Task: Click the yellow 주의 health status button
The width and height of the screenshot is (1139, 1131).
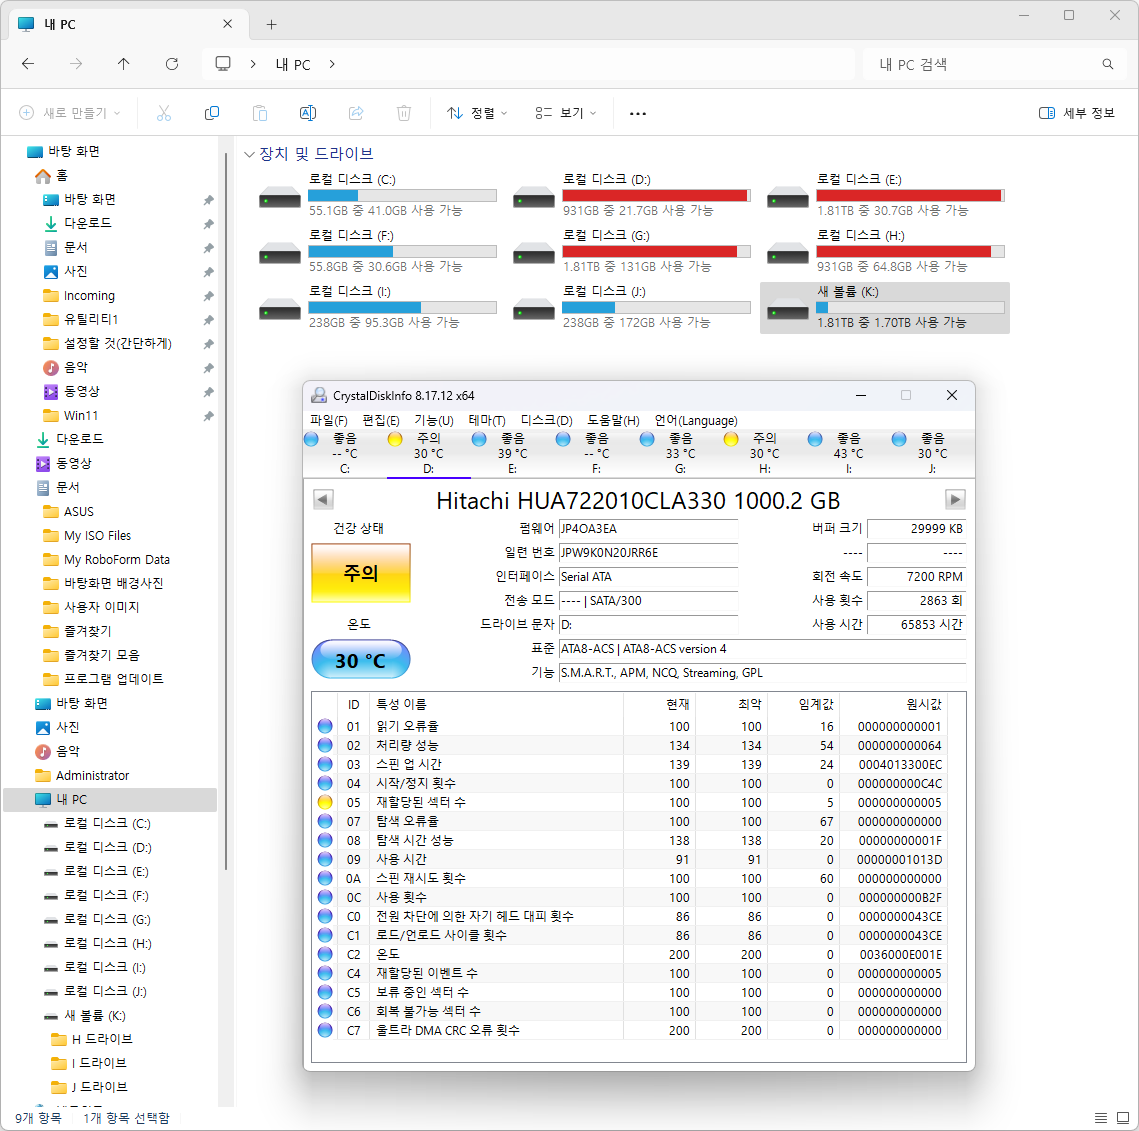Action: (x=361, y=573)
